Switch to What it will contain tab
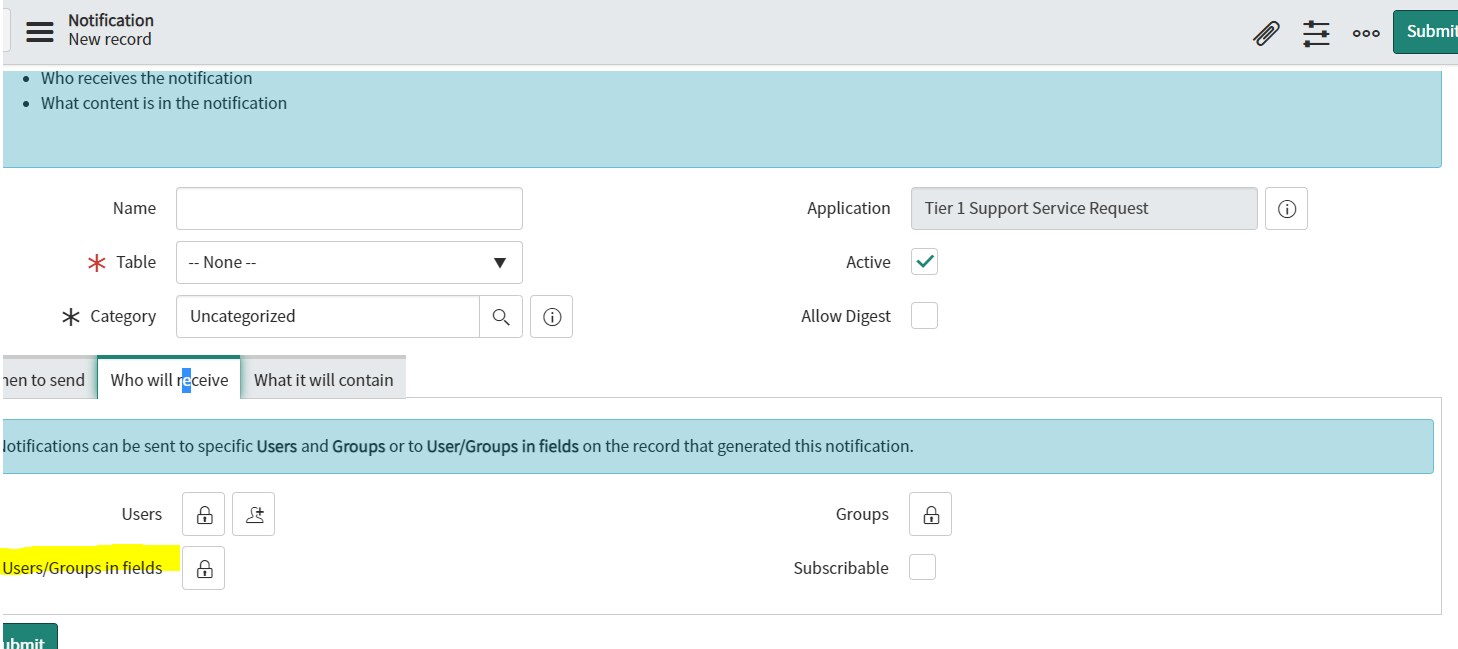 [x=324, y=379]
